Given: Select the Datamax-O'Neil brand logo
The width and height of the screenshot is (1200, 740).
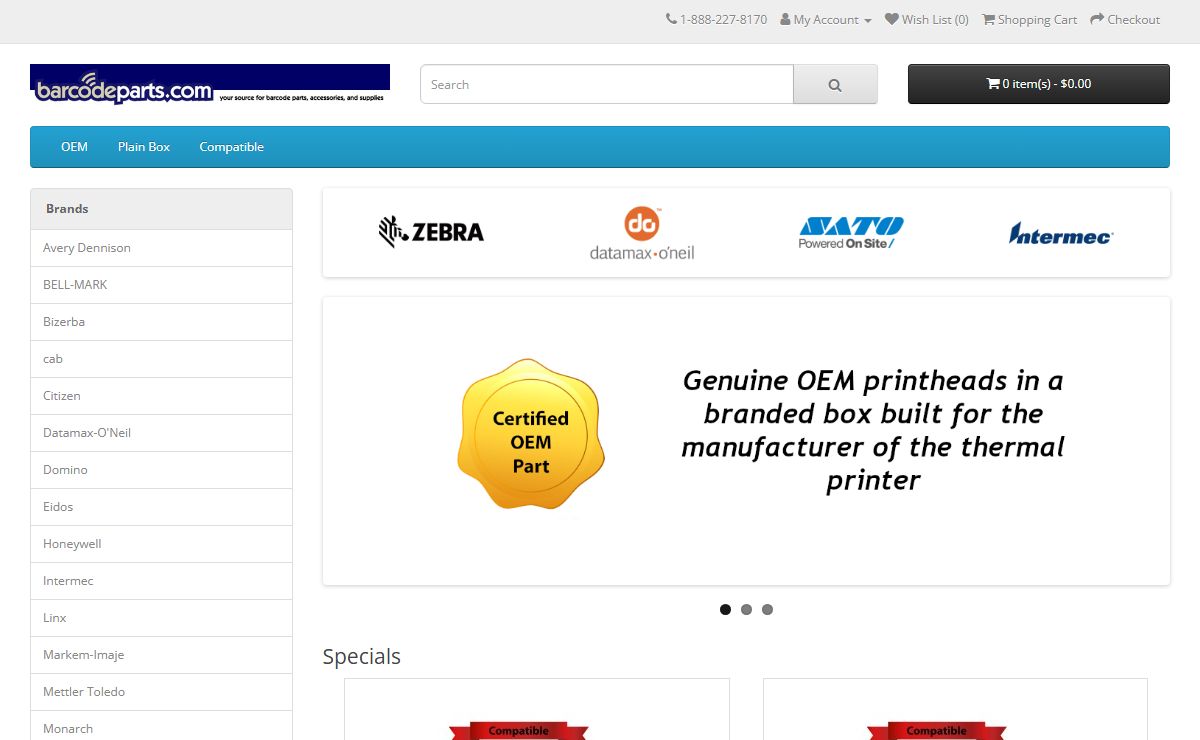Looking at the screenshot, I should 642,233.
